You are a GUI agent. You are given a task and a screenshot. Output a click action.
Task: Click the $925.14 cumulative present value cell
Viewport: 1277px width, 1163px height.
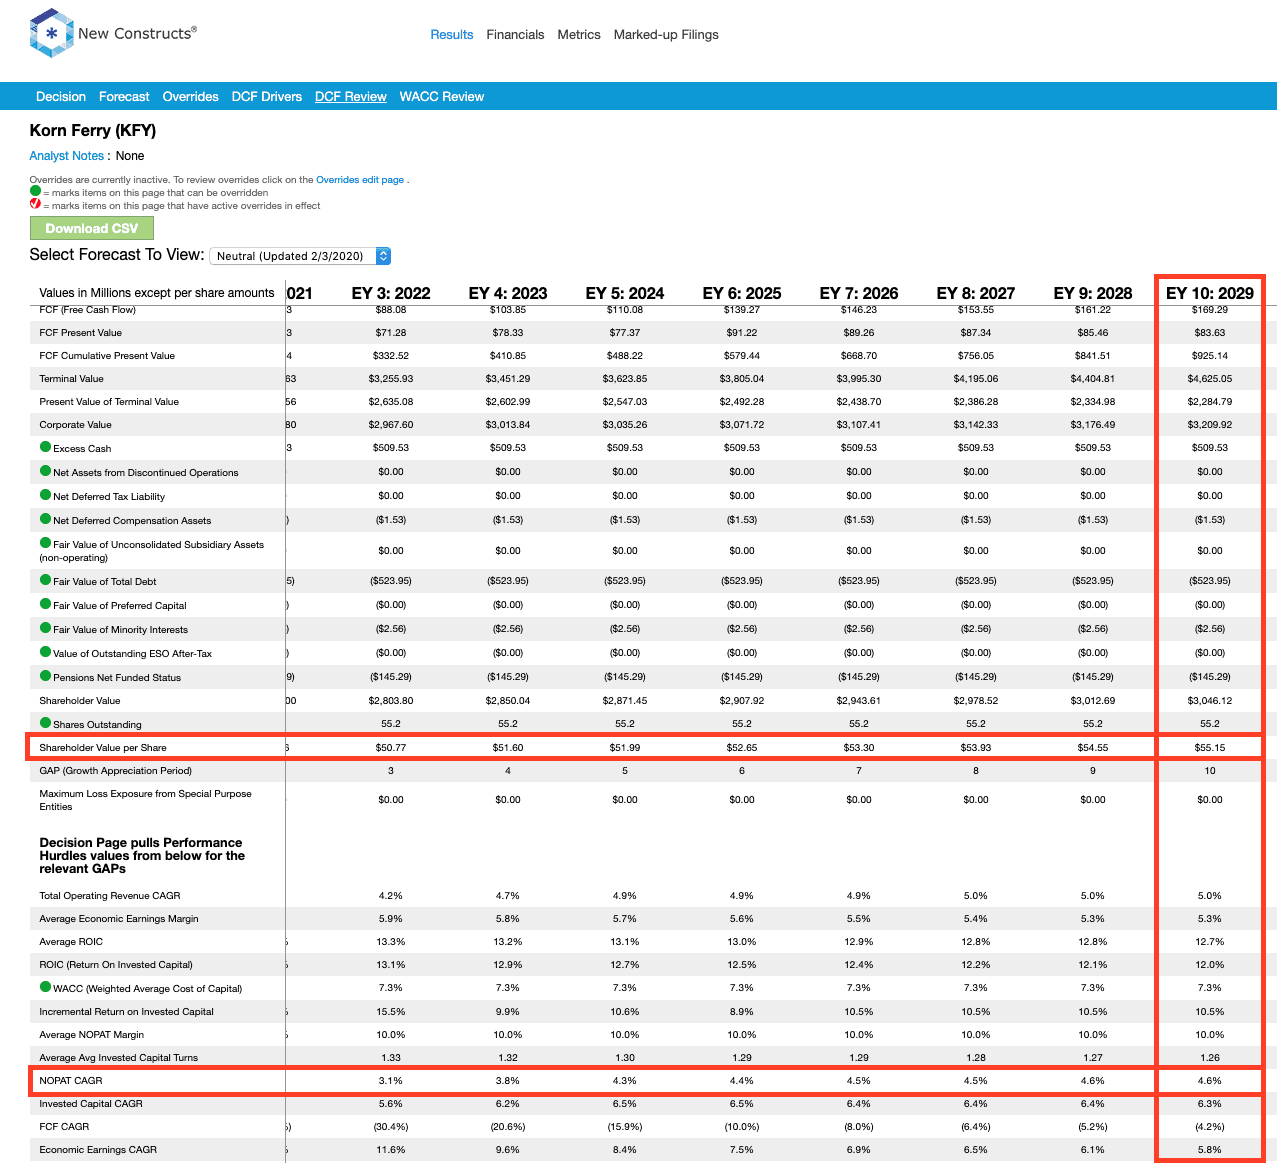1210,356
